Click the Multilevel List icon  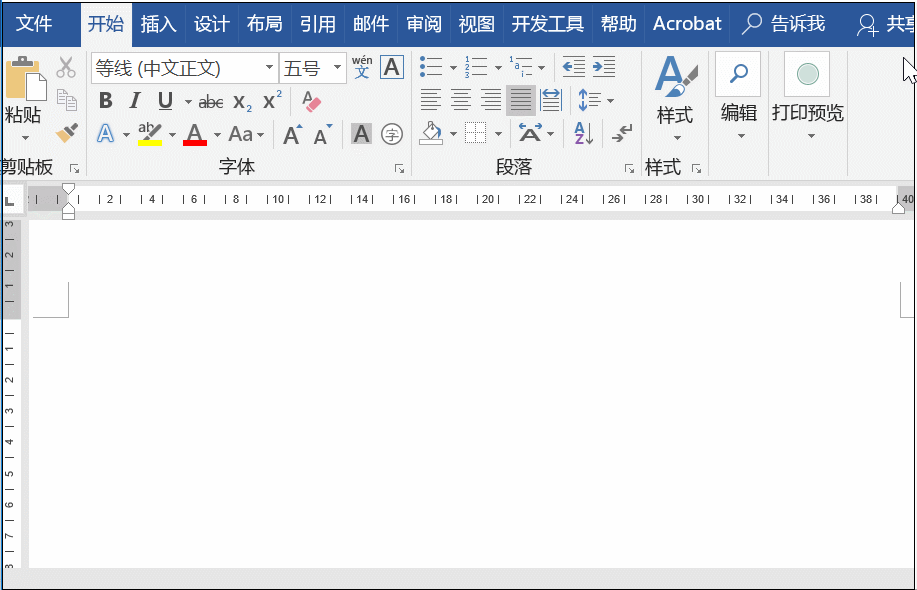pyautogui.click(x=520, y=67)
